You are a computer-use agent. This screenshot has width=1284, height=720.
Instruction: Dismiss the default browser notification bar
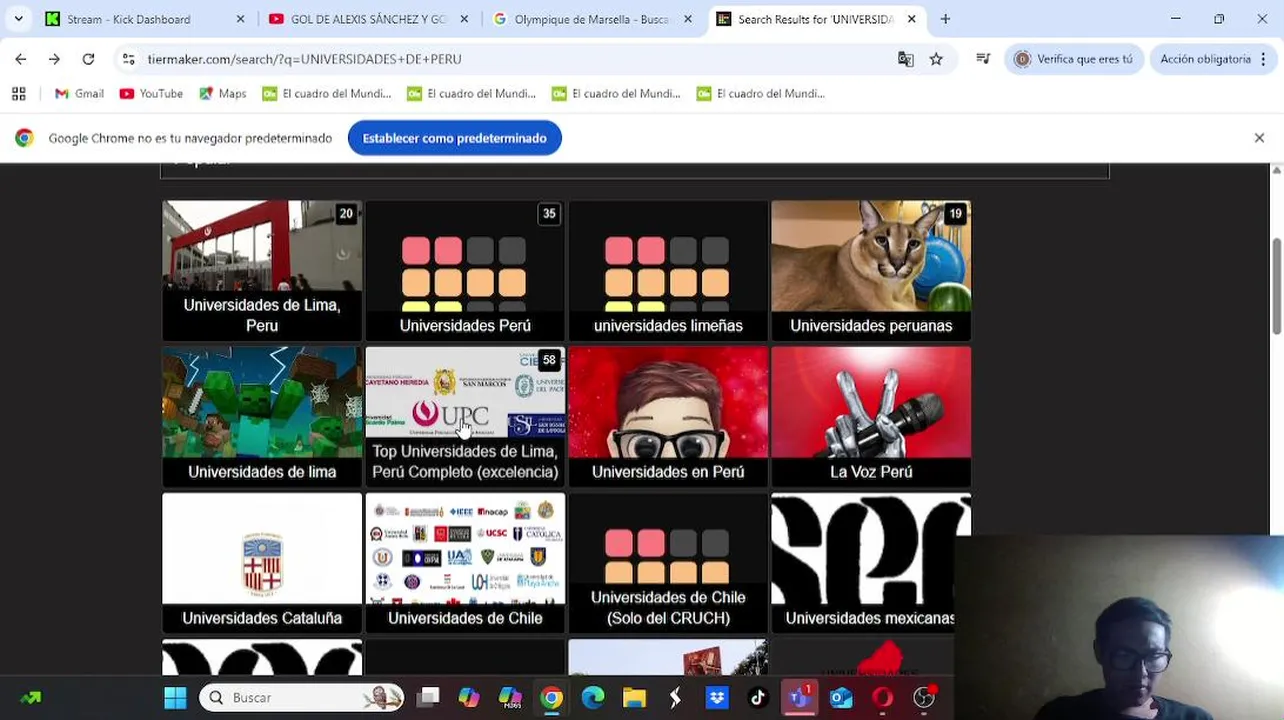click(x=1259, y=138)
